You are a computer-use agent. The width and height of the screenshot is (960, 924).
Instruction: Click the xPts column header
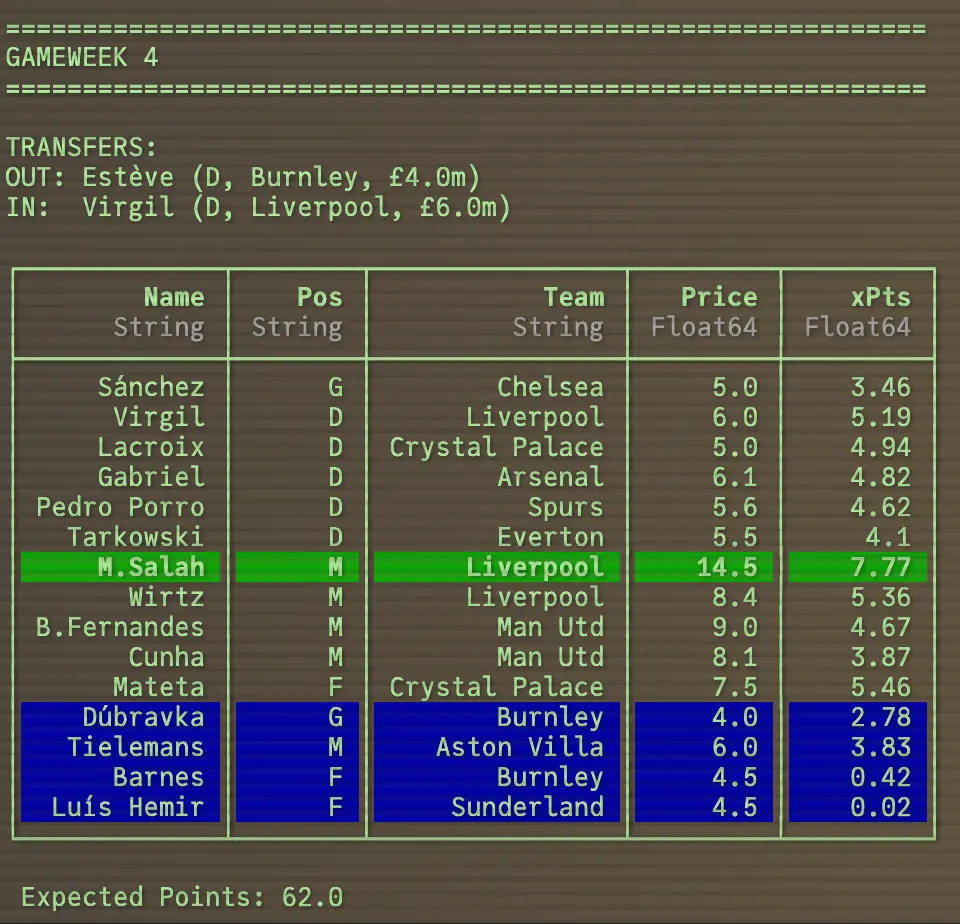point(880,297)
